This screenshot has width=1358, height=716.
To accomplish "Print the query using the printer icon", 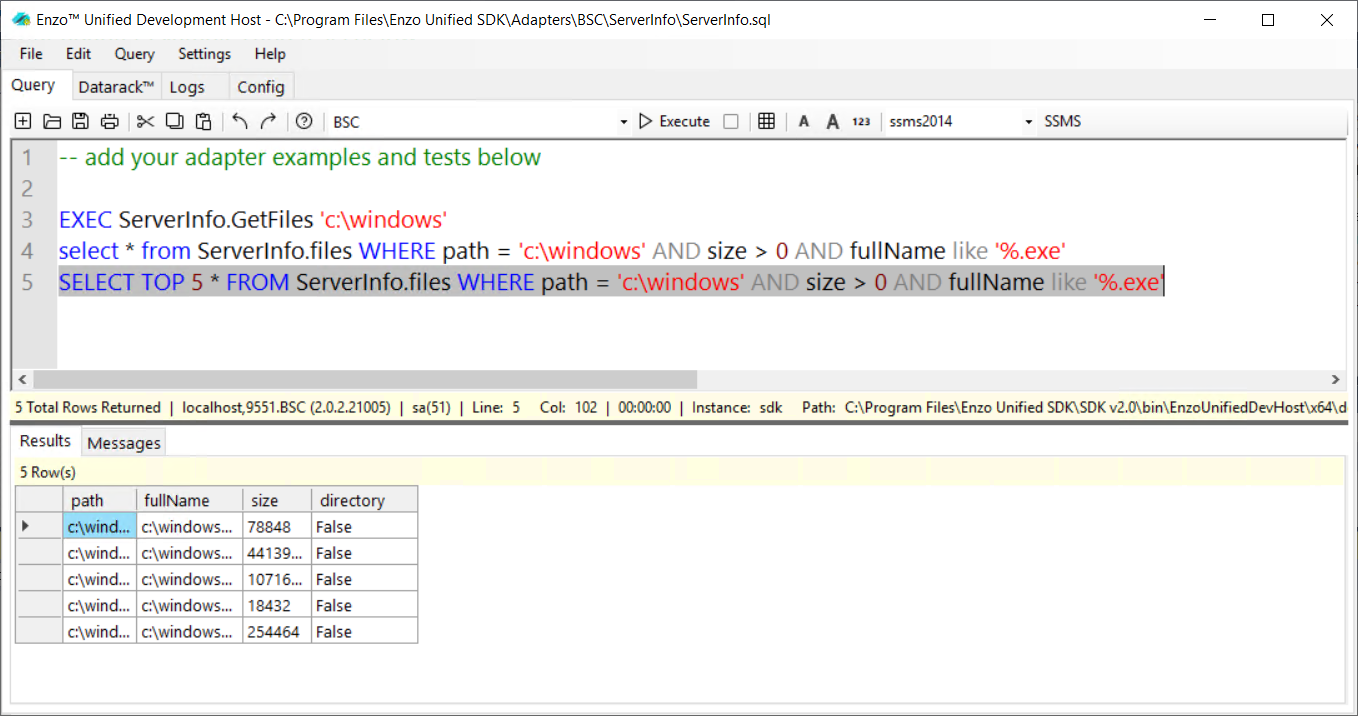I will click(110, 122).
